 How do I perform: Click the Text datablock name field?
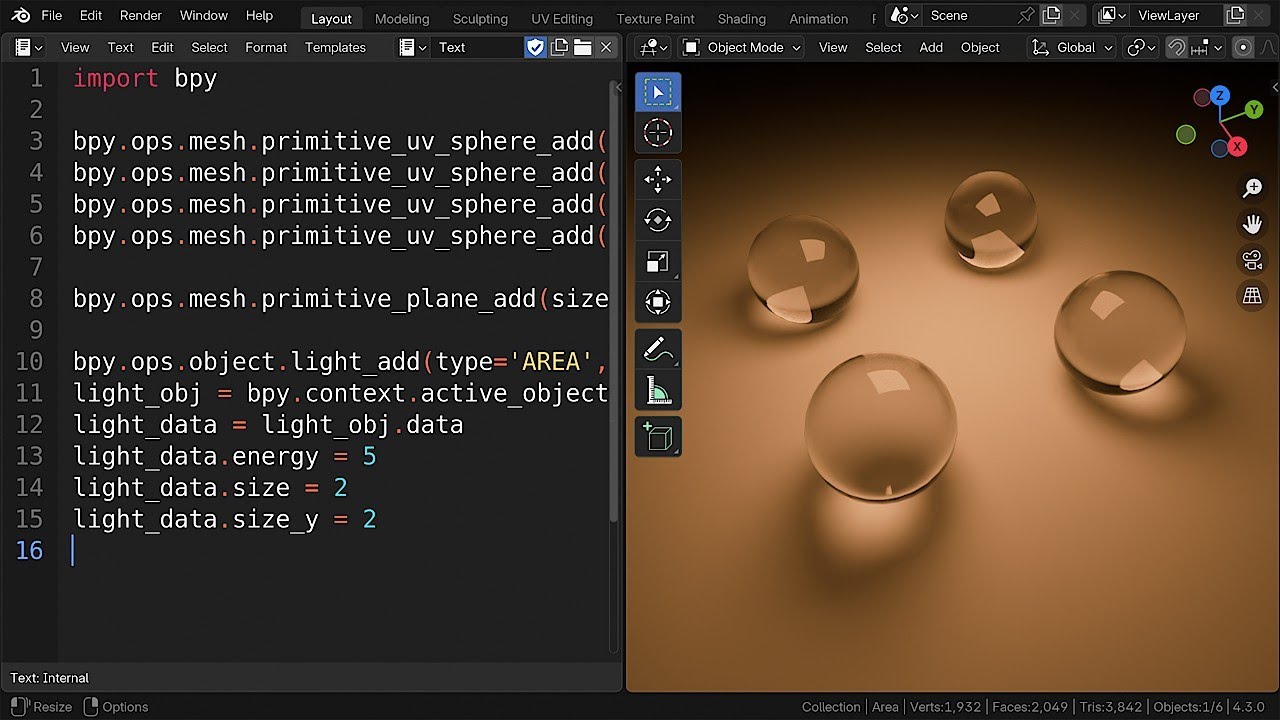(x=477, y=47)
